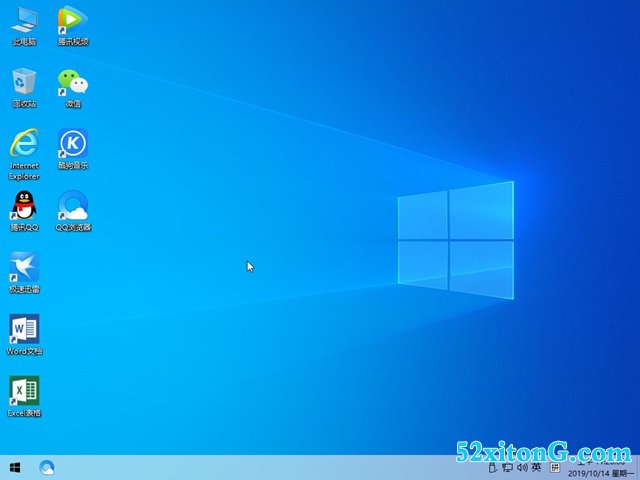Select the Tencent Video (腾讯视频) shortcut
Screen dimensions: 640x480
pos(72,22)
